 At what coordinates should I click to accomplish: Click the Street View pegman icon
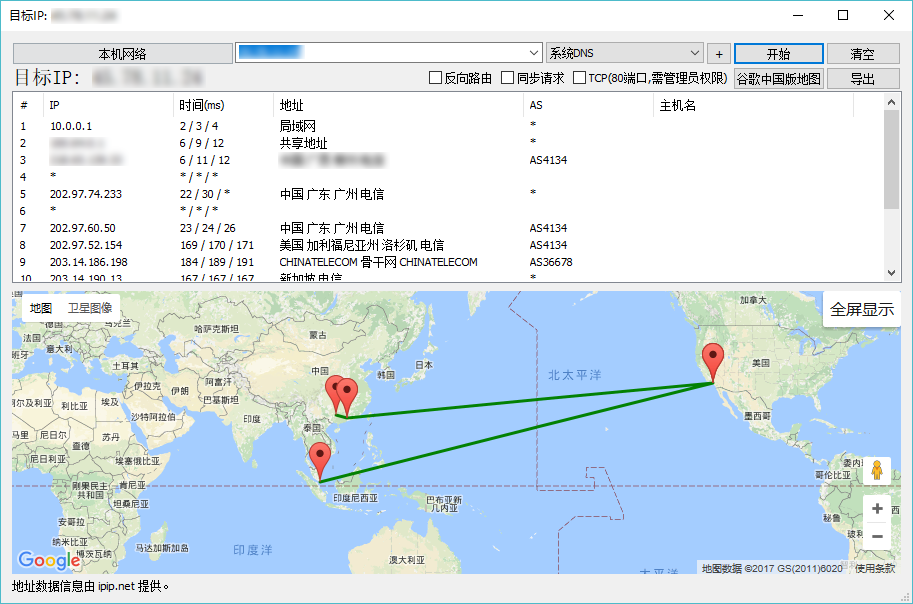point(877,470)
